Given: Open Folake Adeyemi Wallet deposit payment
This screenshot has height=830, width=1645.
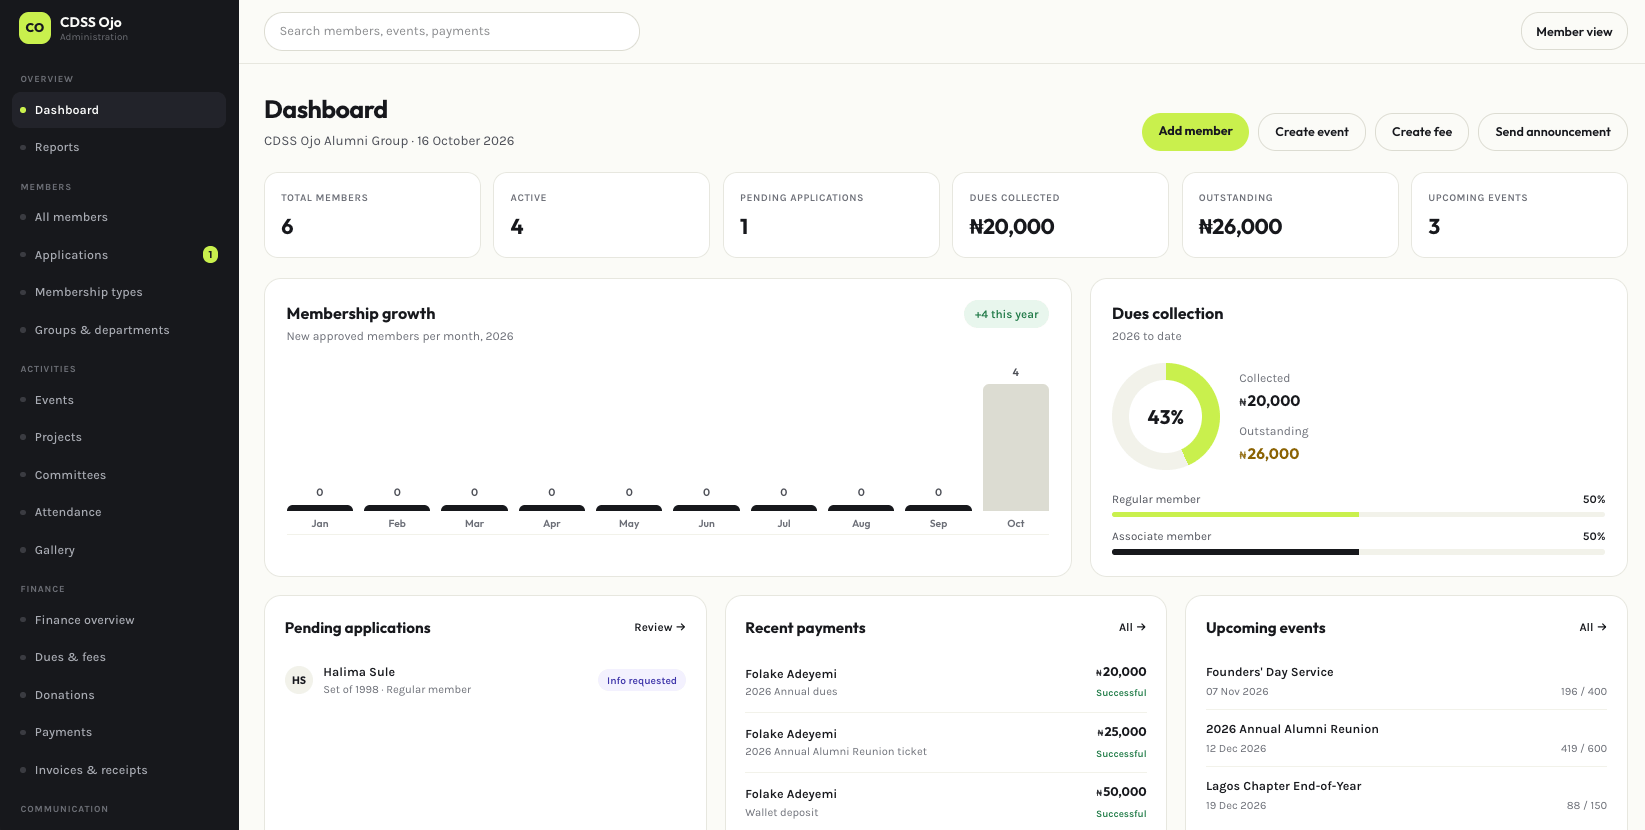Looking at the screenshot, I should [946, 802].
